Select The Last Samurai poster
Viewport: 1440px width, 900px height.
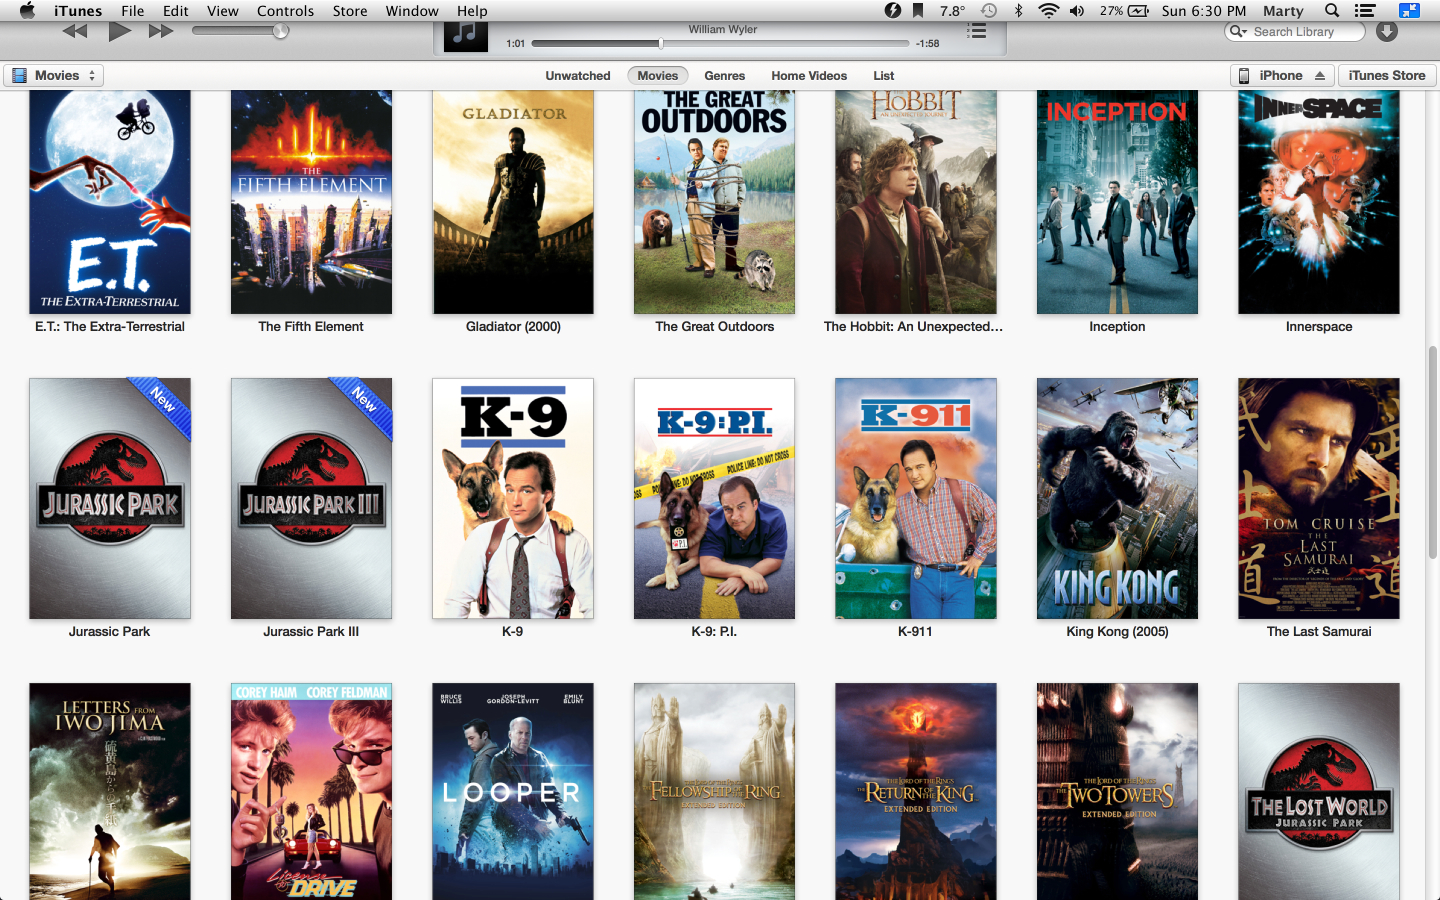click(1319, 498)
